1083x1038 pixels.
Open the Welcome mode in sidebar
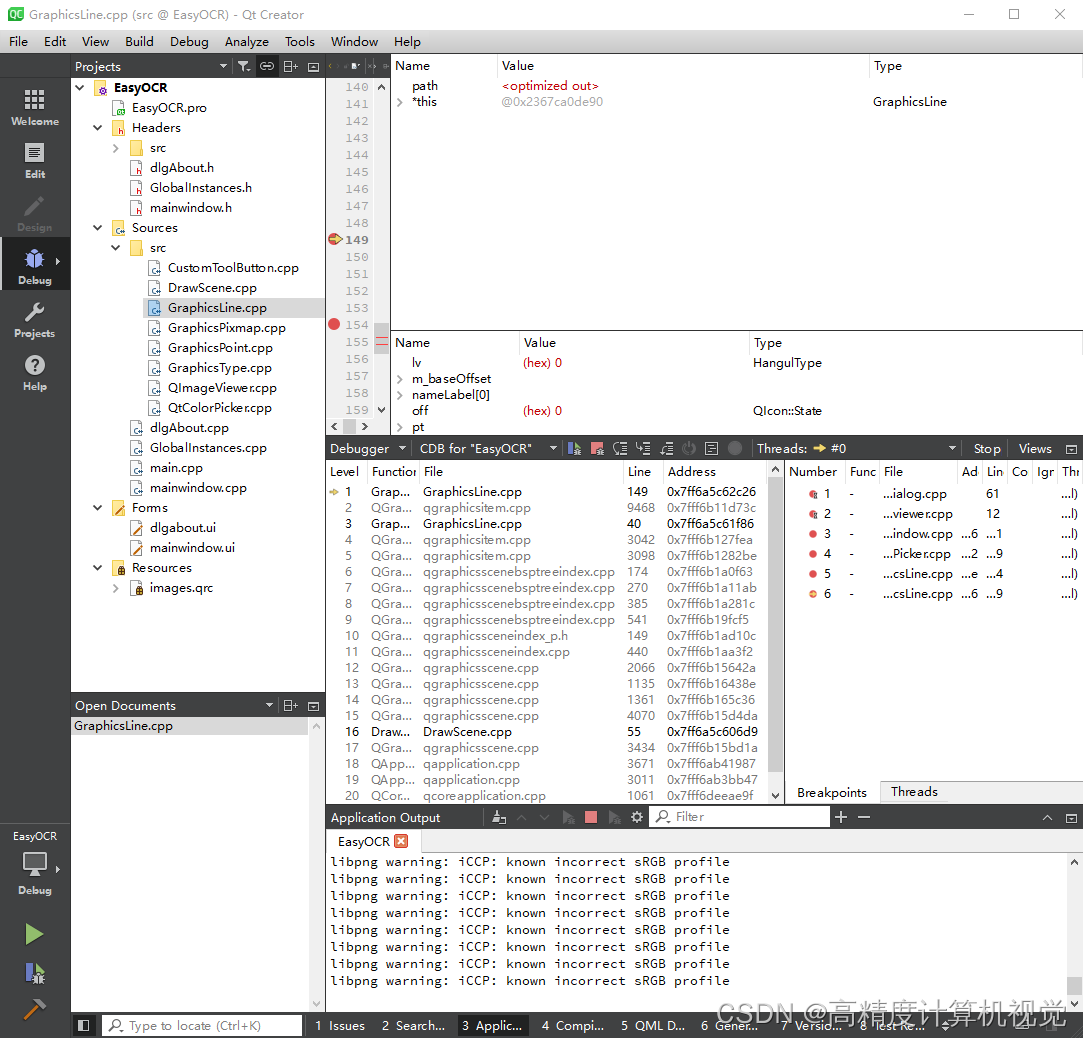(35, 107)
